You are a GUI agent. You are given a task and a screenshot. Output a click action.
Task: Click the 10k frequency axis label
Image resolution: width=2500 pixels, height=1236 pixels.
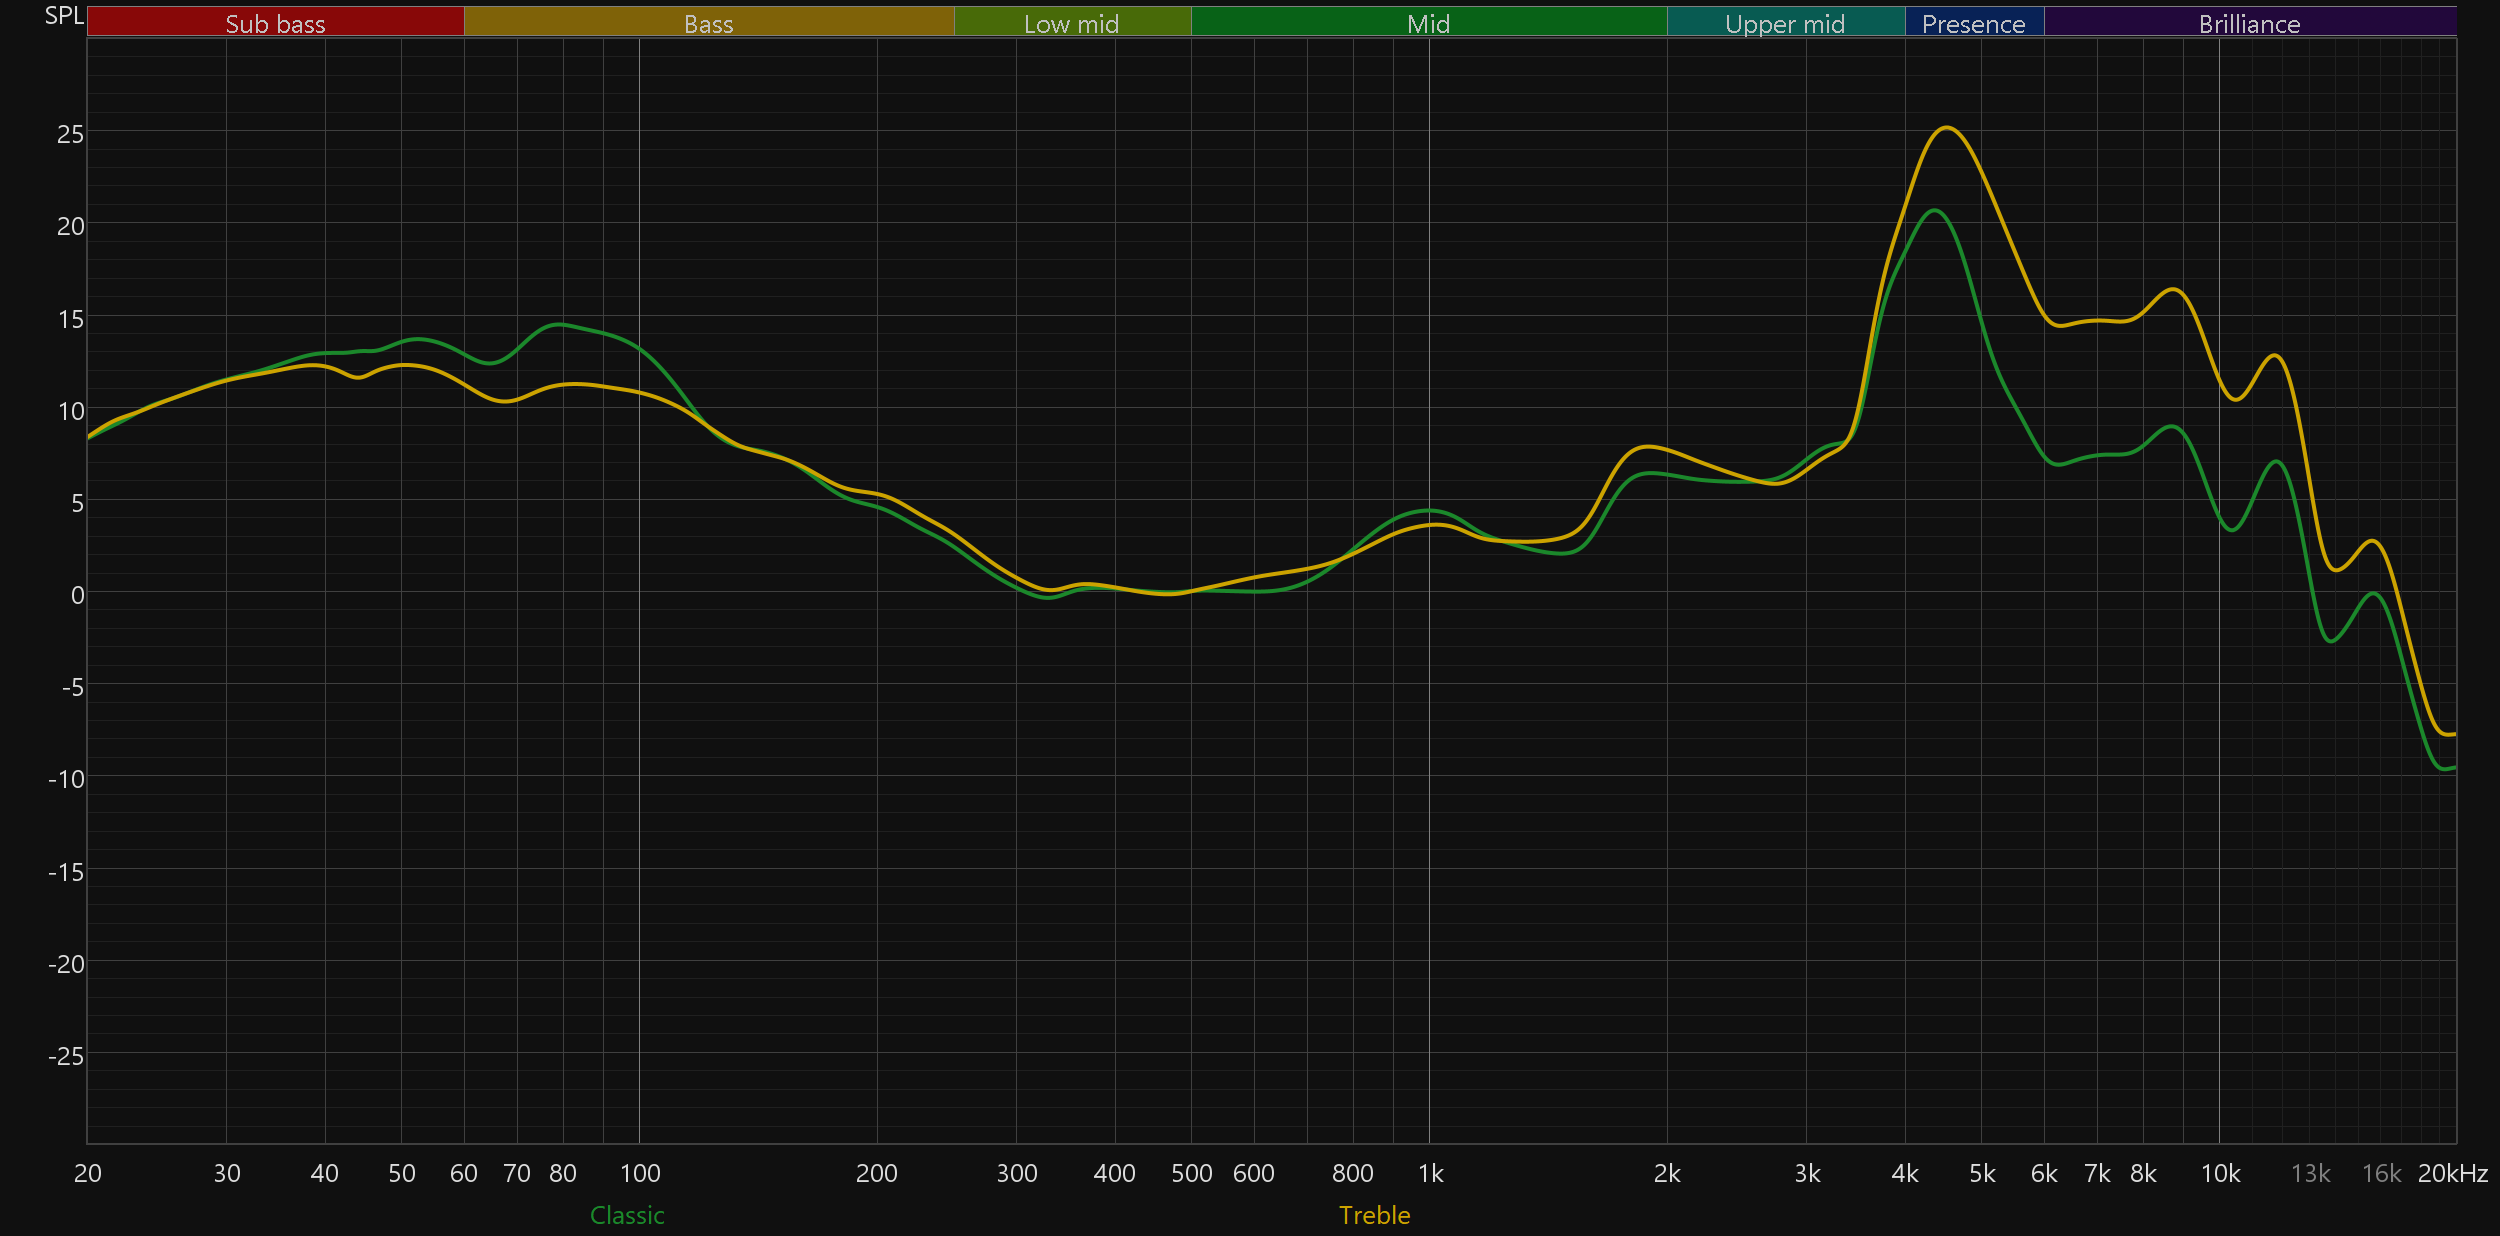(2220, 1174)
